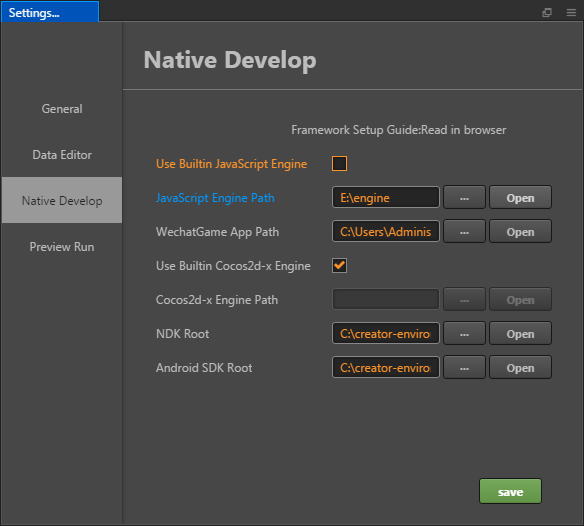
Task: Open the hamburger menu icon at top right
Action: pos(571,13)
